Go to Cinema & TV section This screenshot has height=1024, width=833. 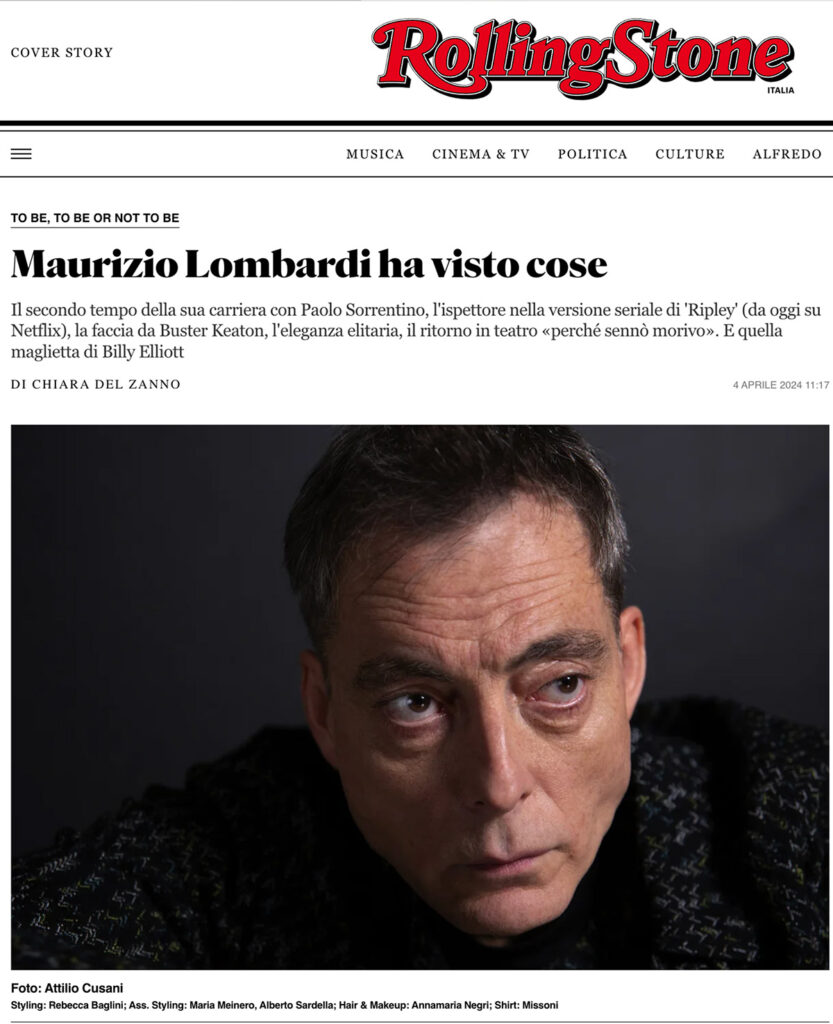tap(480, 154)
